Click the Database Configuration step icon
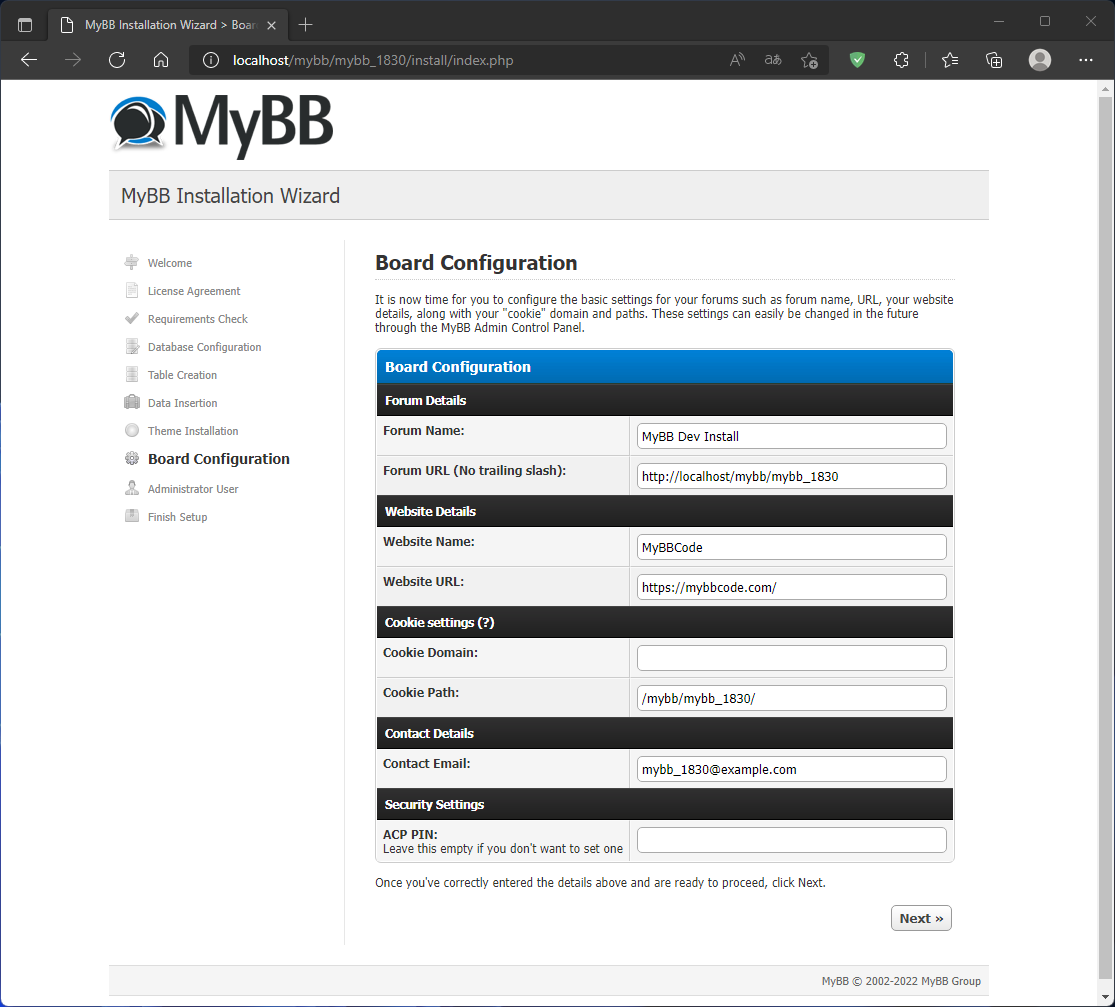This screenshot has height=1007, width=1115. coord(132,346)
